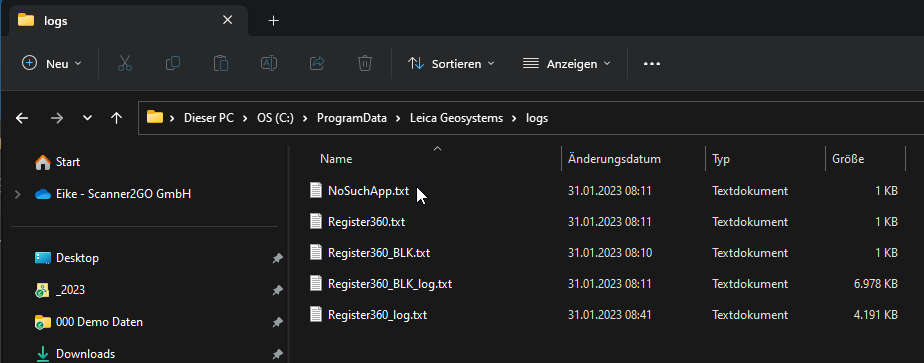Sort by Änderungsdatum column header
The image size is (924, 363).
point(614,159)
